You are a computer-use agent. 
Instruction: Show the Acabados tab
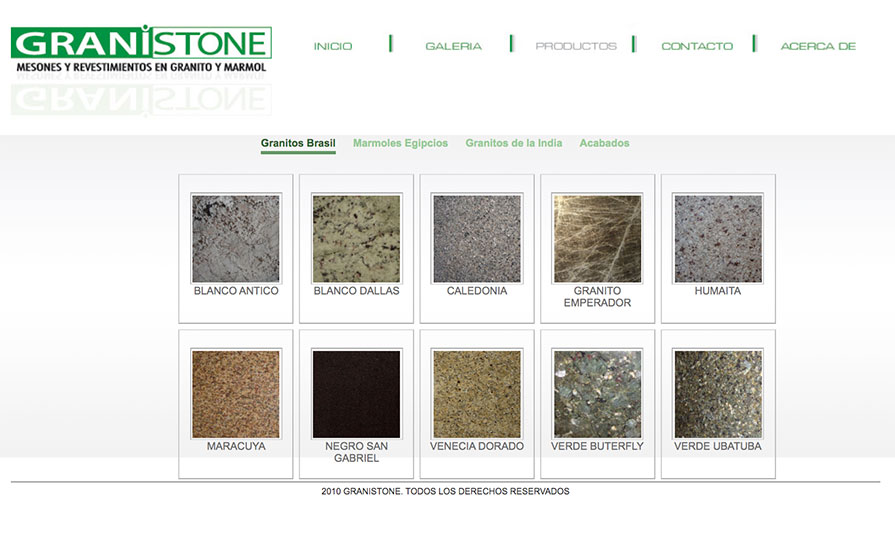click(604, 143)
